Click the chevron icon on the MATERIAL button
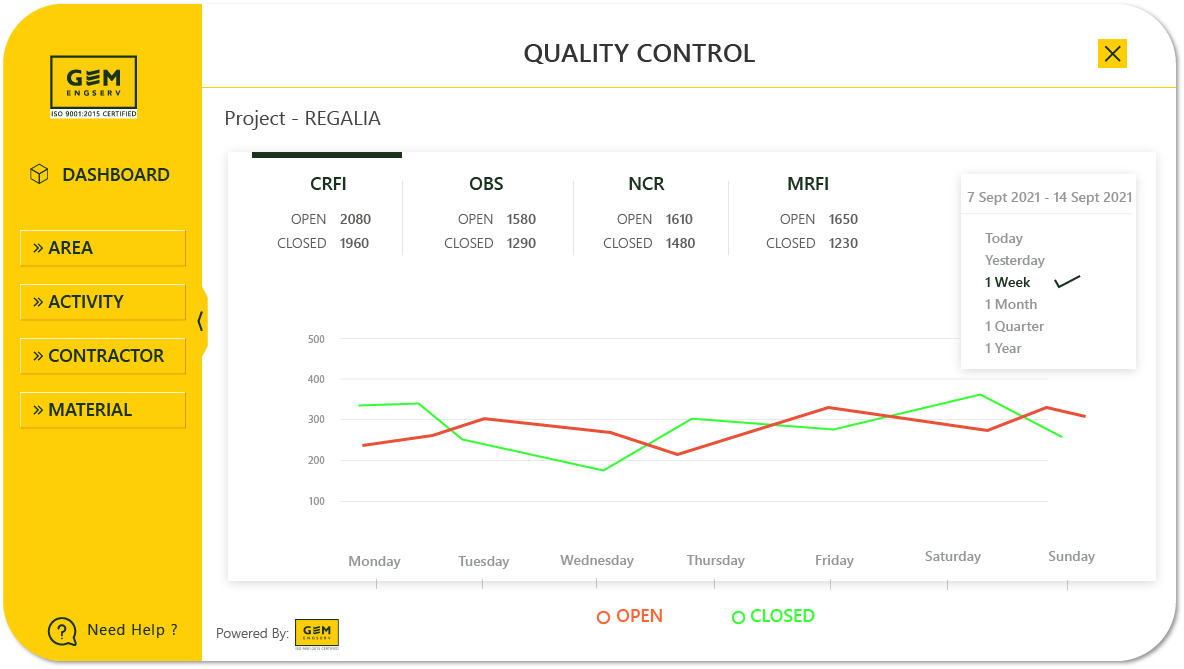The height and width of the screenshot is (669, 1184). pos(36,409)
